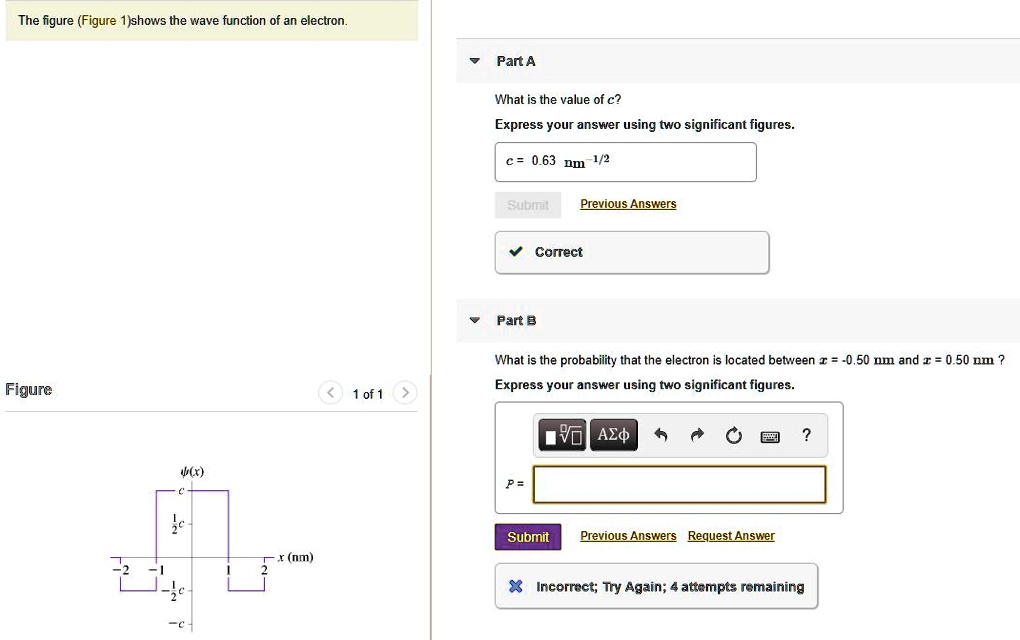Go to previous figure arrow
This screenshot has height=640, width=1020.
330,393
